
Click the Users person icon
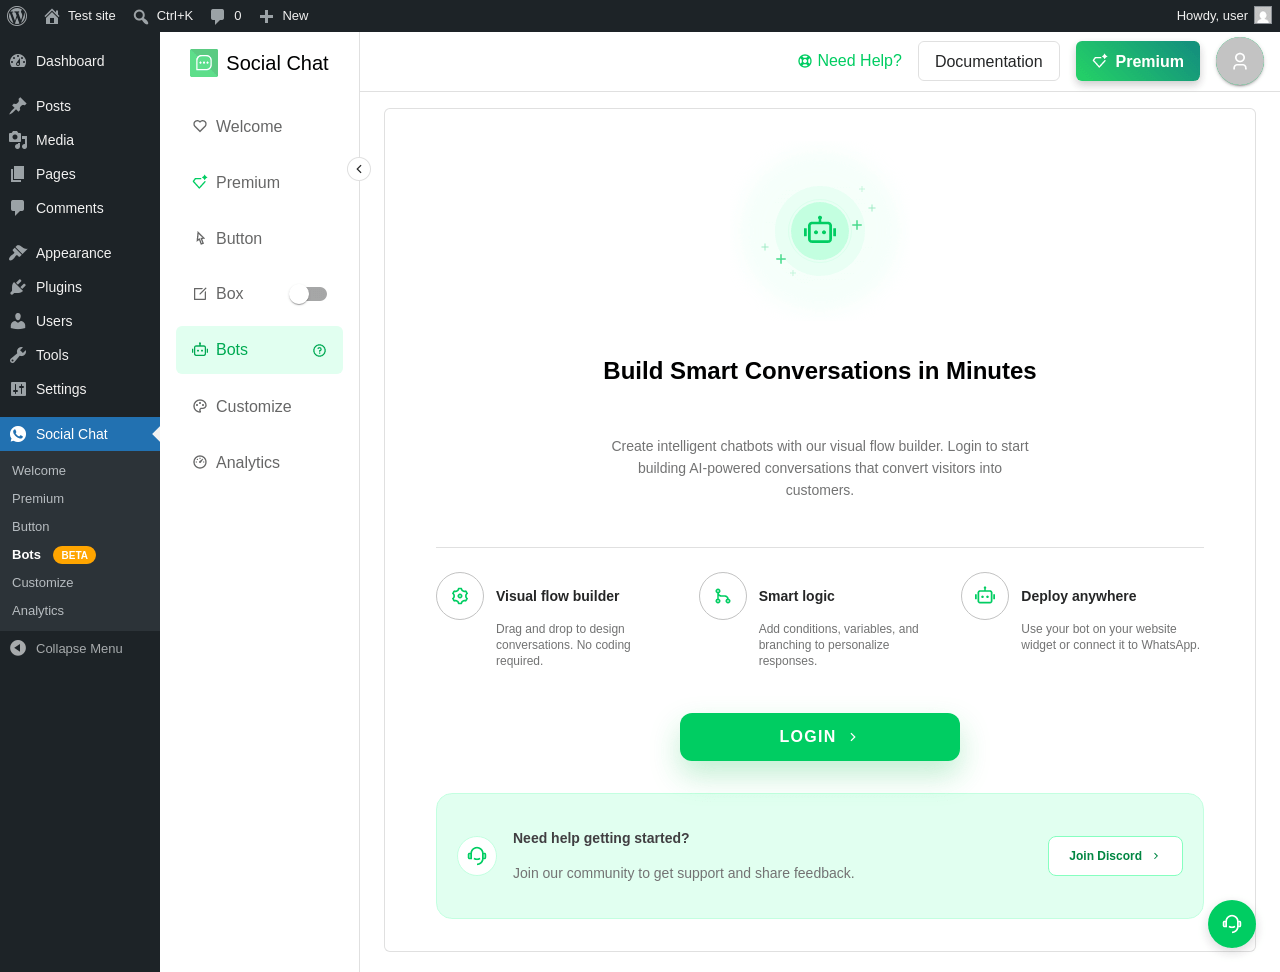[18, 321]
